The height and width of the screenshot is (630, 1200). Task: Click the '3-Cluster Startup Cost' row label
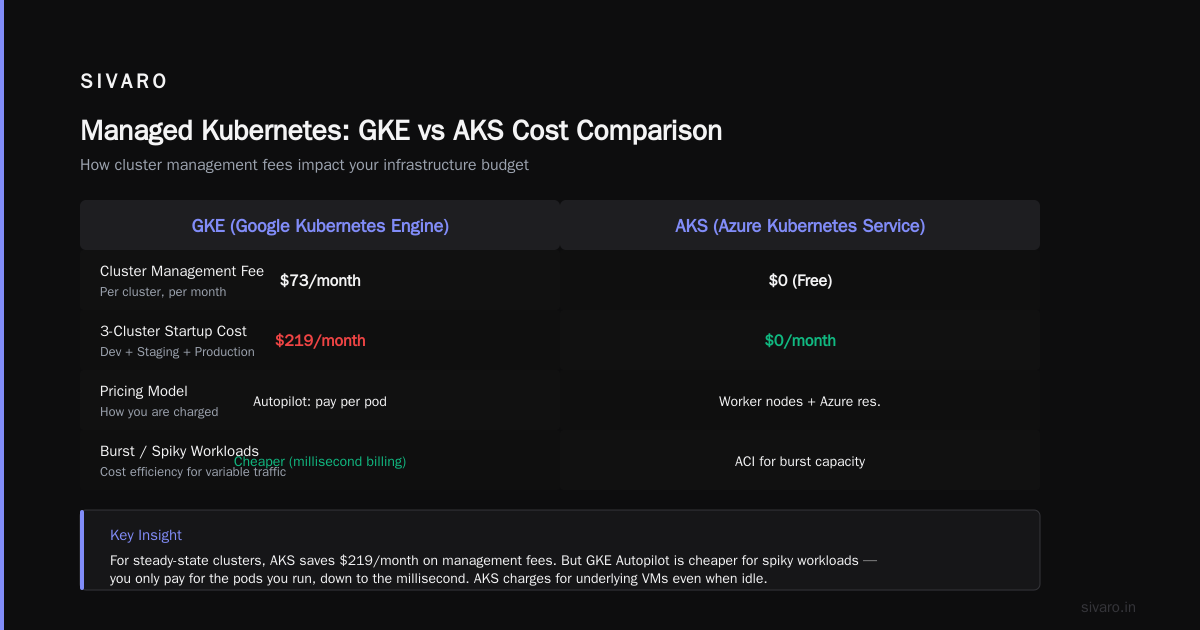pos(173,331)
